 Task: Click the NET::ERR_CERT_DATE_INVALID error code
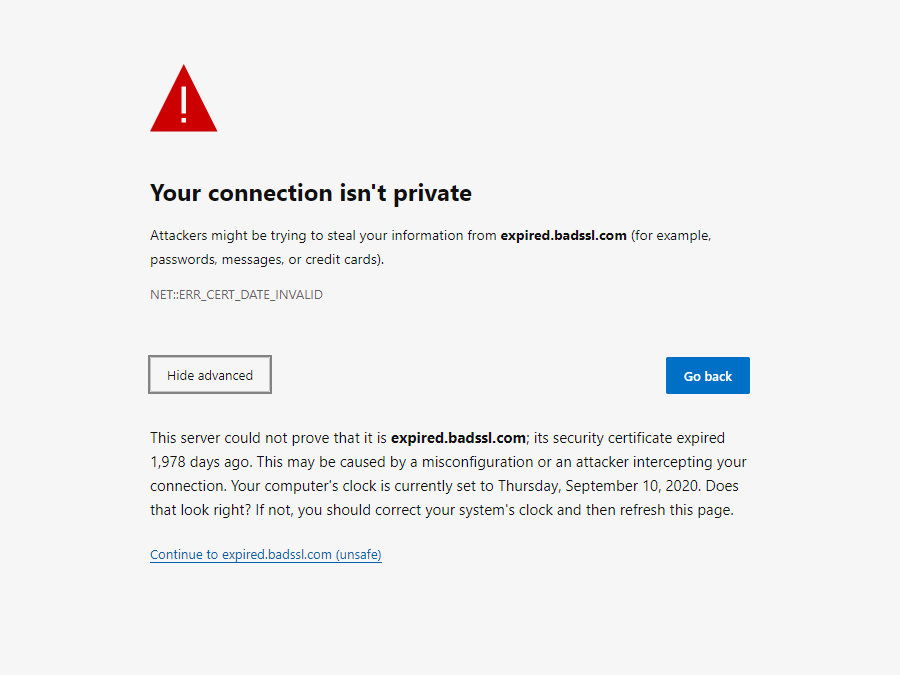(236, 294)
